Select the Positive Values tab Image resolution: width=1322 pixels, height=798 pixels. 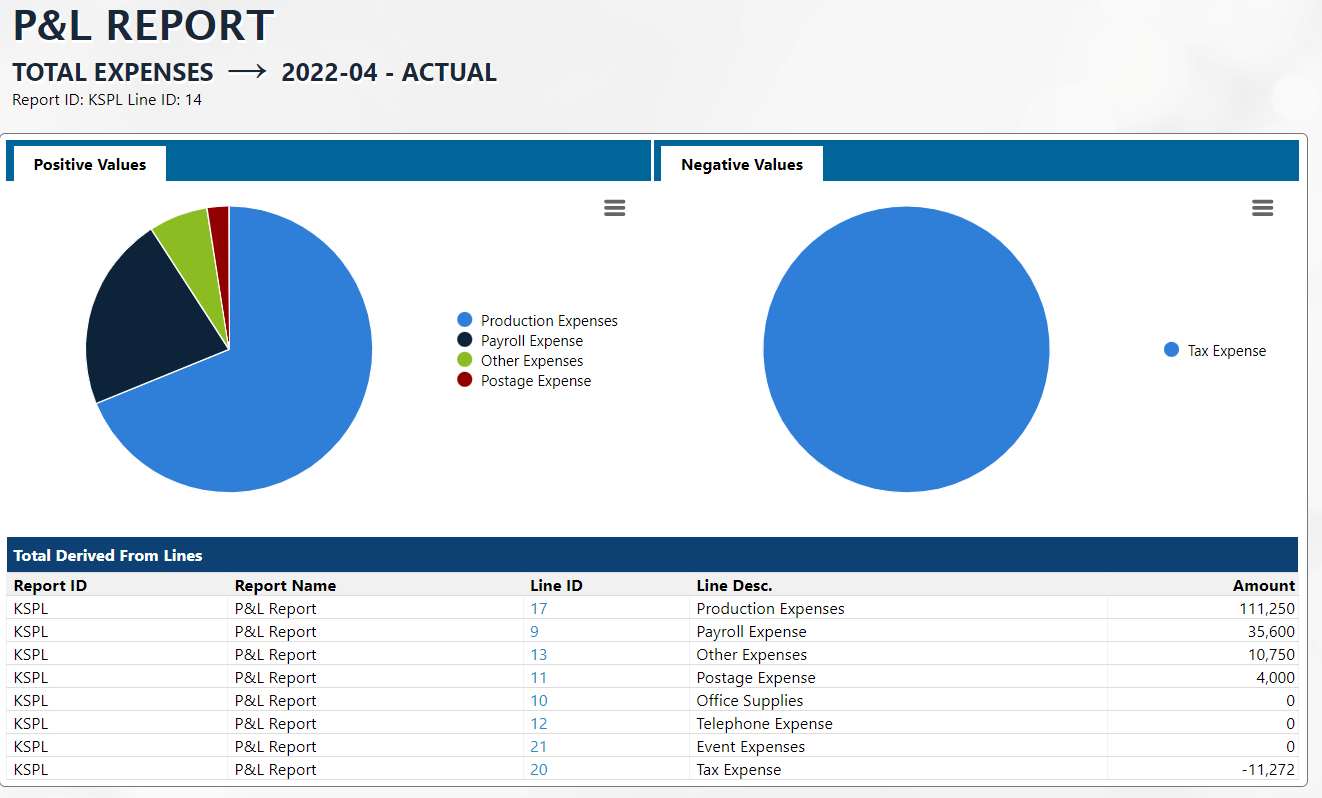pos(90,164)
